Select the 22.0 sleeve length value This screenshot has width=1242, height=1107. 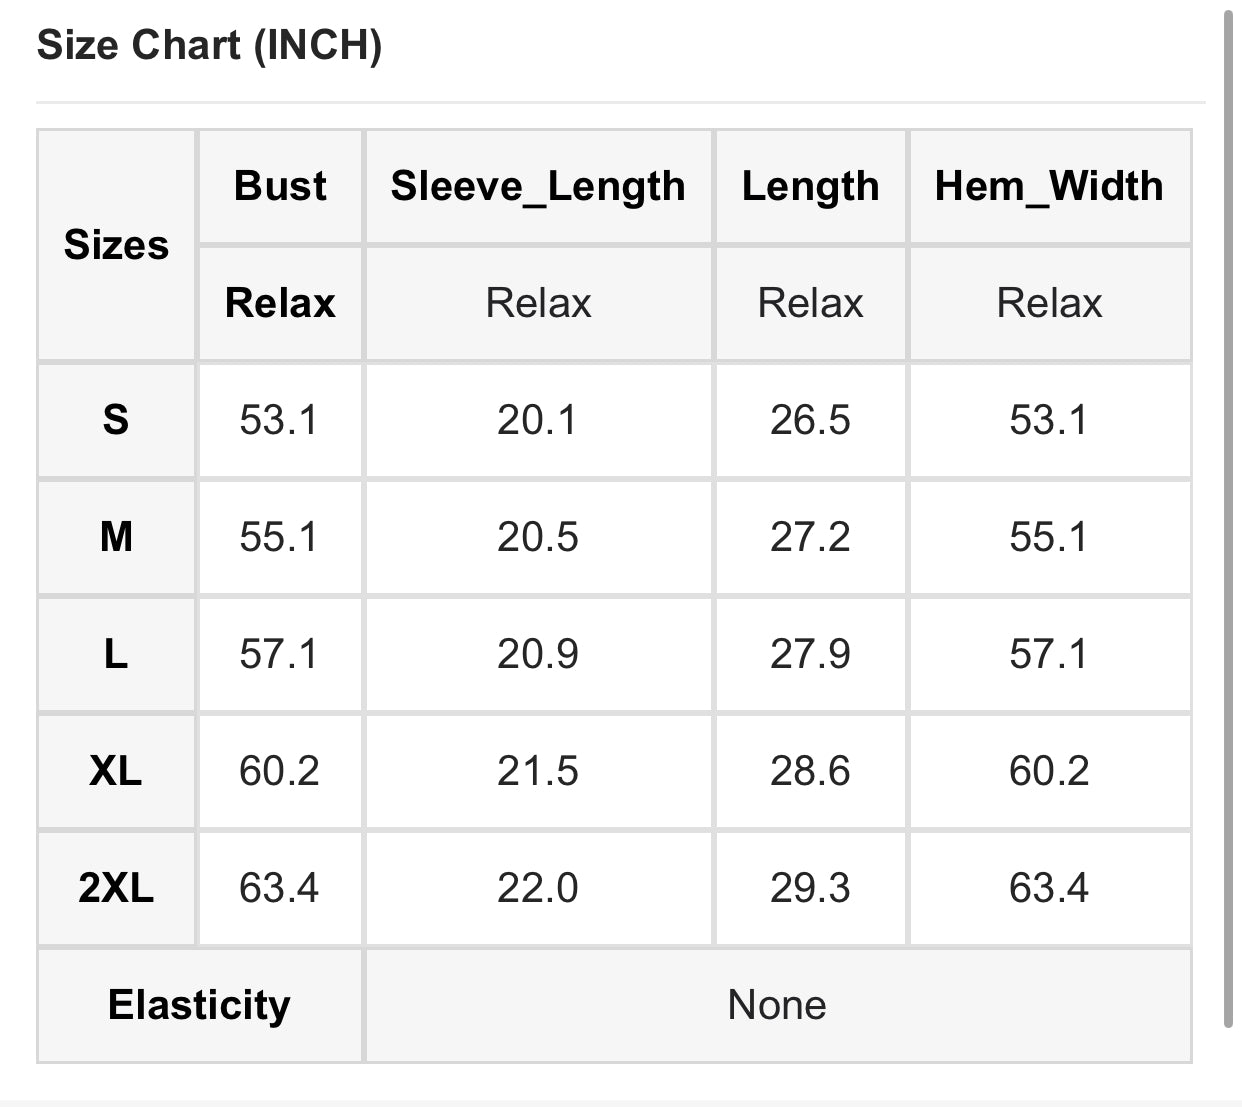(538, 888)
